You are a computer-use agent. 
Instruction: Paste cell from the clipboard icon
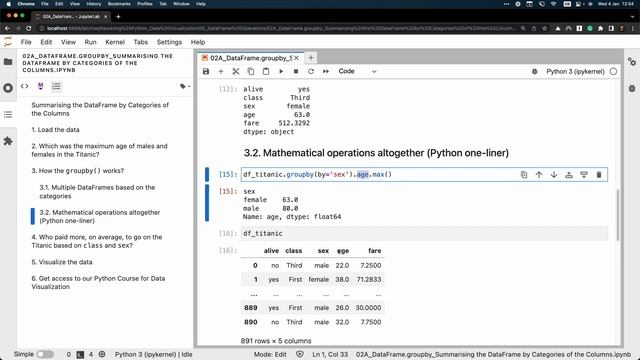tap(266, 71)
